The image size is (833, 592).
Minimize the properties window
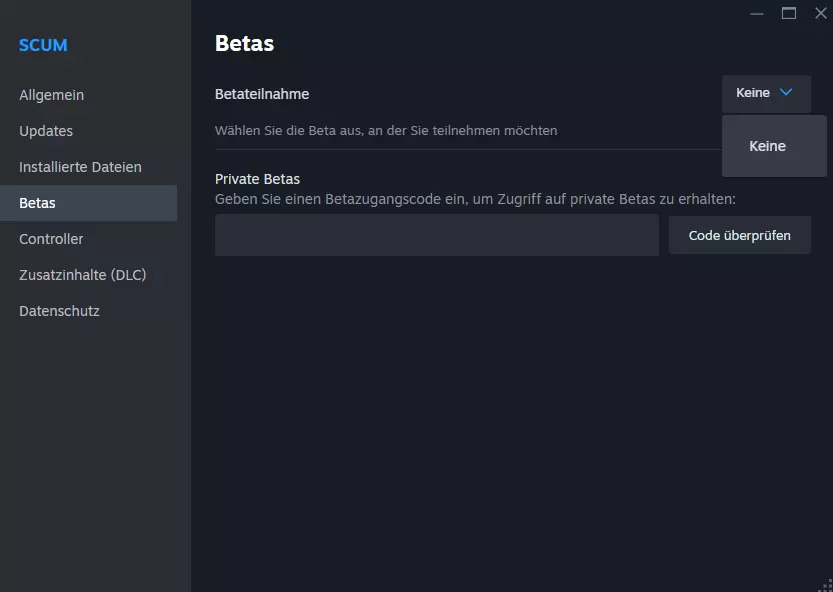pyautogui.click(x=757, y=13)
